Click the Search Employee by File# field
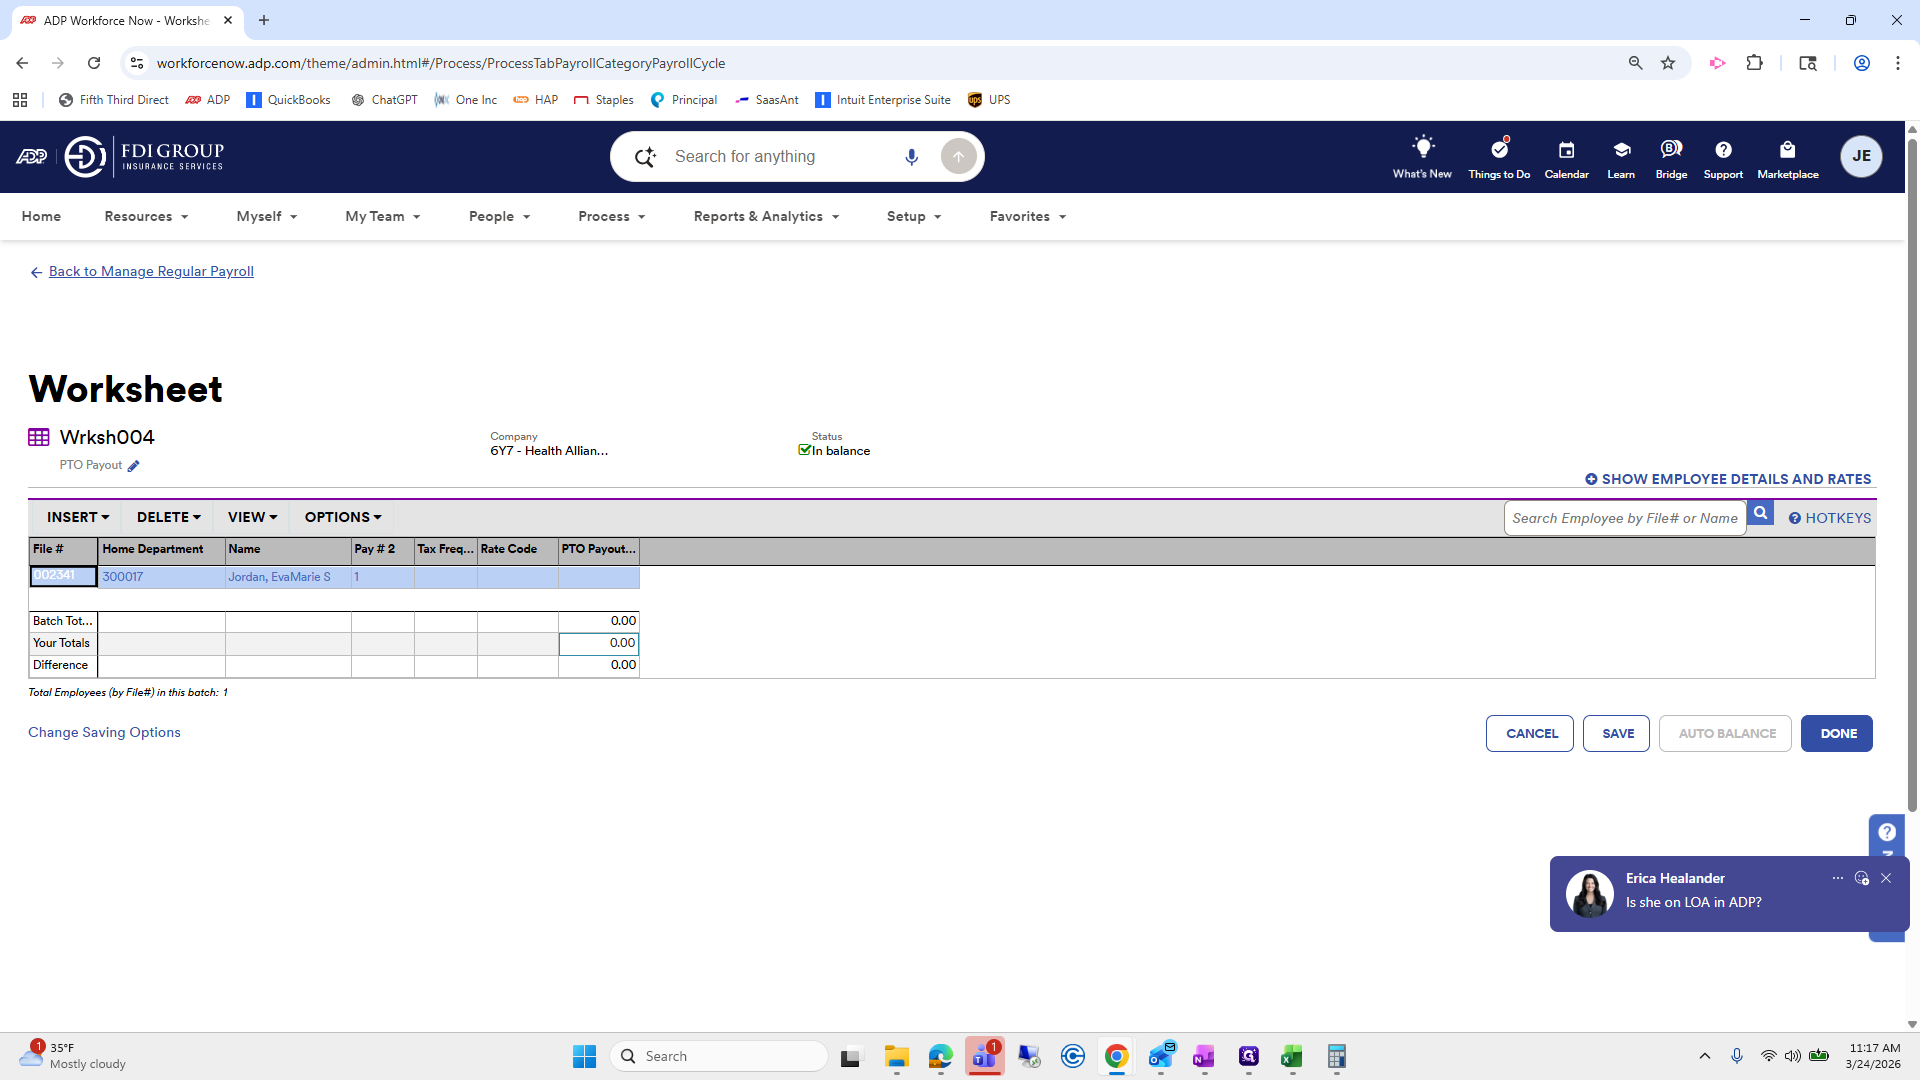The height and width of the screenshot is (1080, 1920). [1624, 518]
